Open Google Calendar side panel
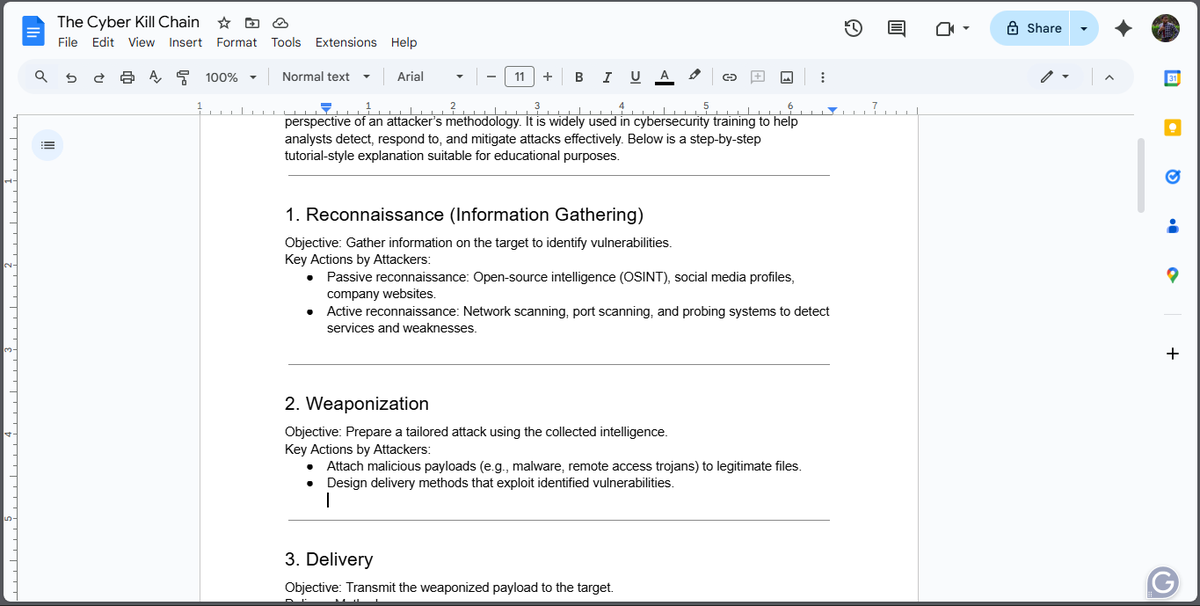 coord(1172,78)
